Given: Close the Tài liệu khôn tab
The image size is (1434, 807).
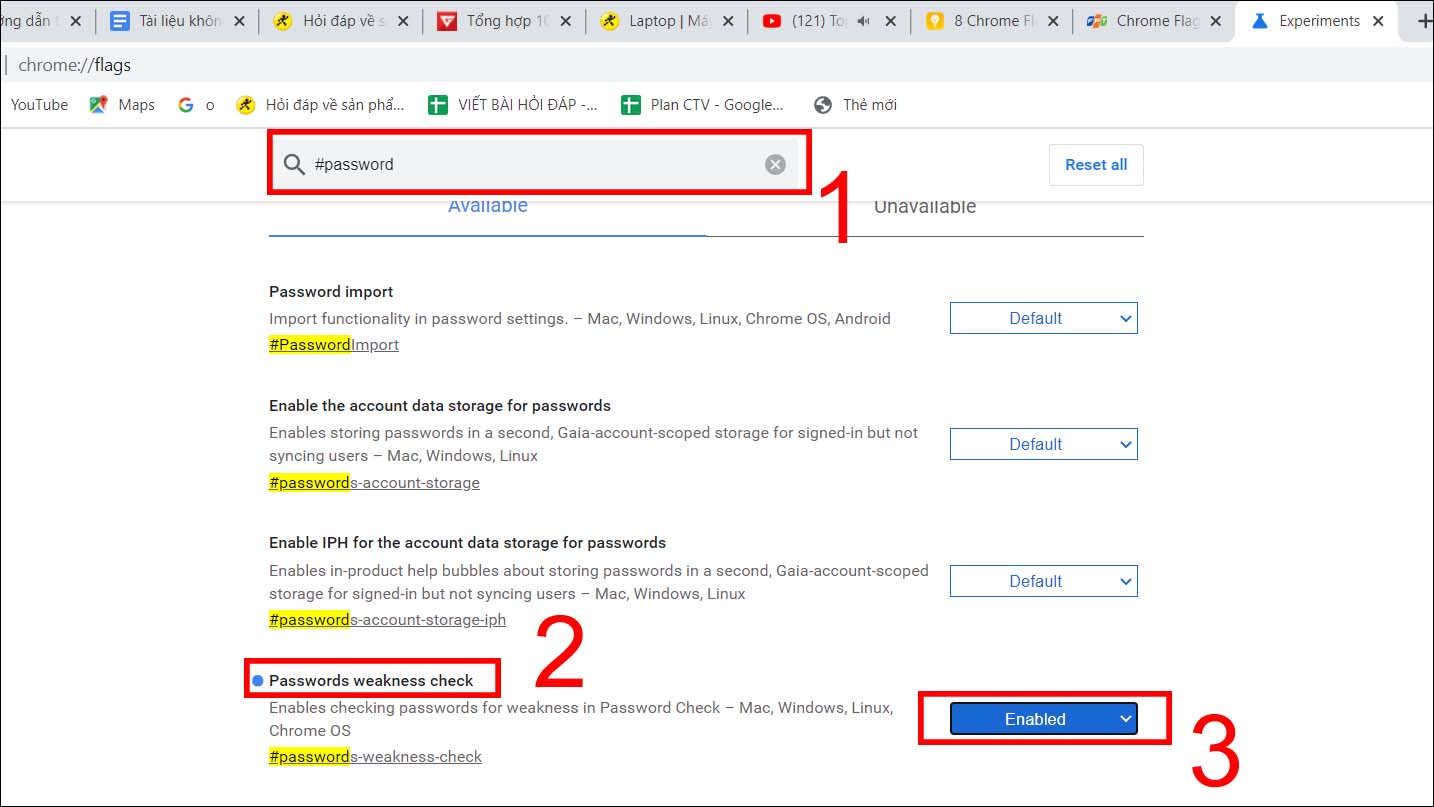Looking at the screenshot, I should 240,21.
